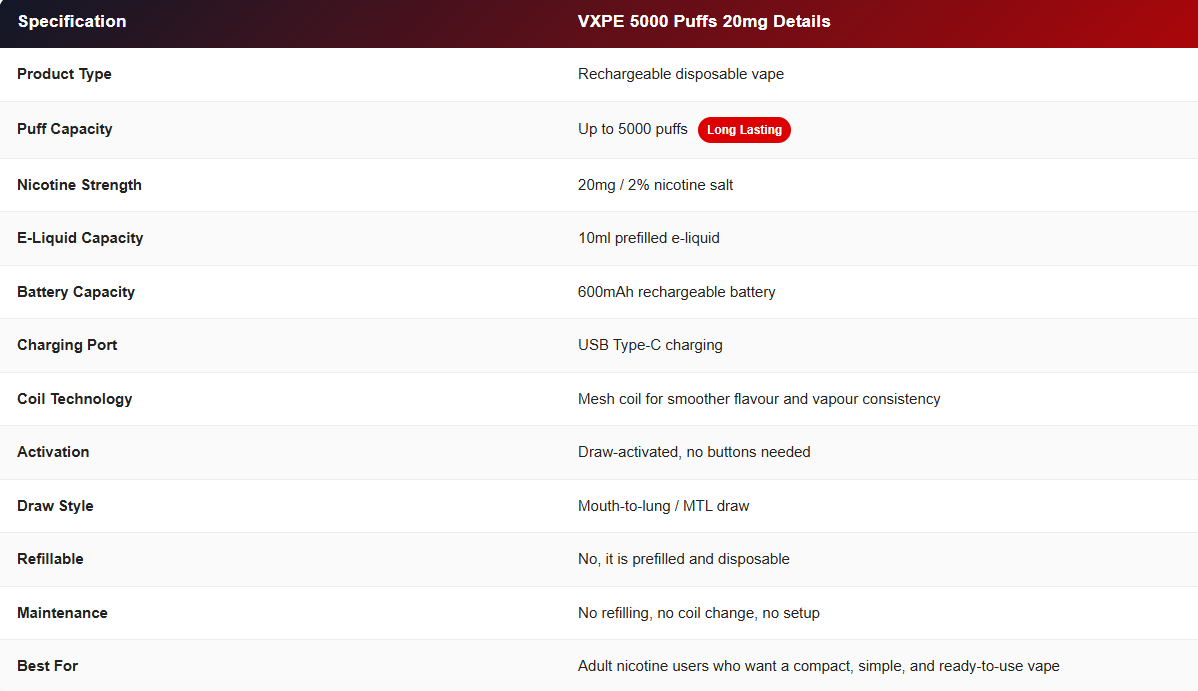Click the 'Draw Style' label
This screenshot has height=691, width=1198.
tap(55, 506)
